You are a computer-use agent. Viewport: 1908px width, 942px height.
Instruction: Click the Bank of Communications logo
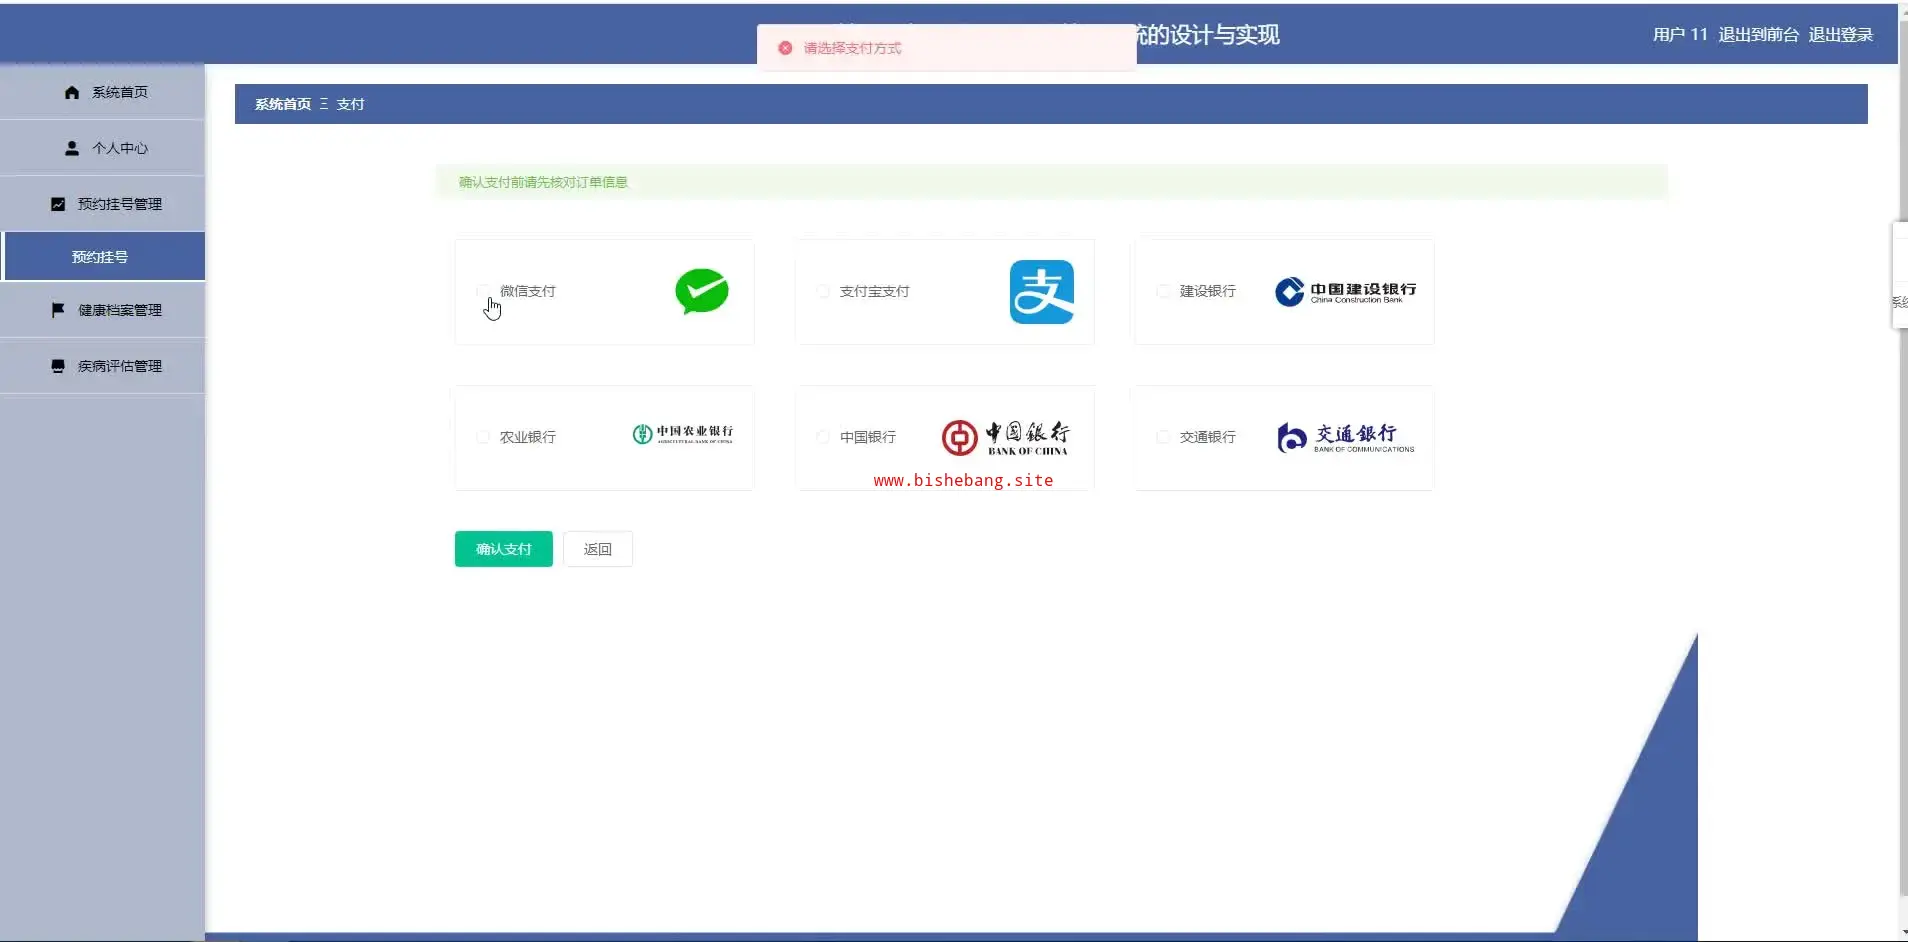(x=1346, y=437)
